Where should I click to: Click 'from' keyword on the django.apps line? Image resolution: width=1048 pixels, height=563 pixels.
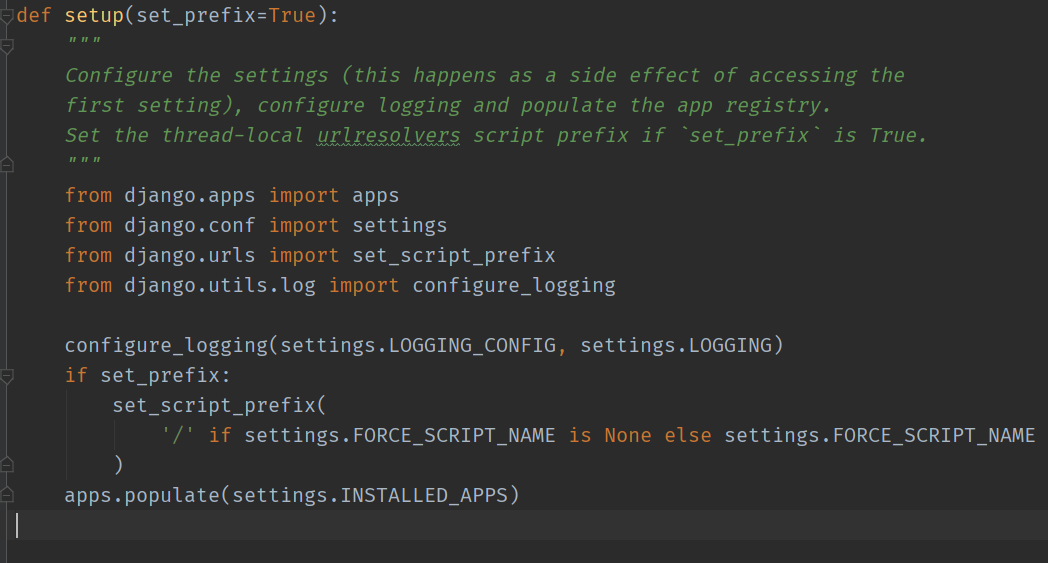tap(88, 196)
